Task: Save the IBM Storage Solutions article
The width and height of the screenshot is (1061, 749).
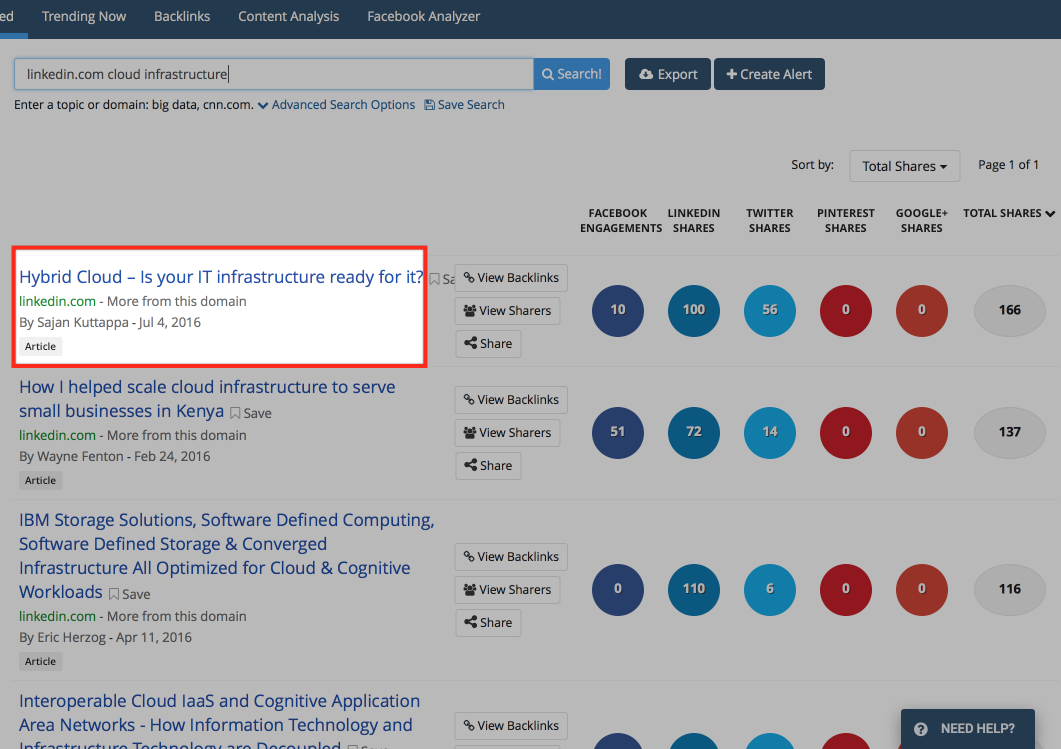Action: [x=129, y=594]
